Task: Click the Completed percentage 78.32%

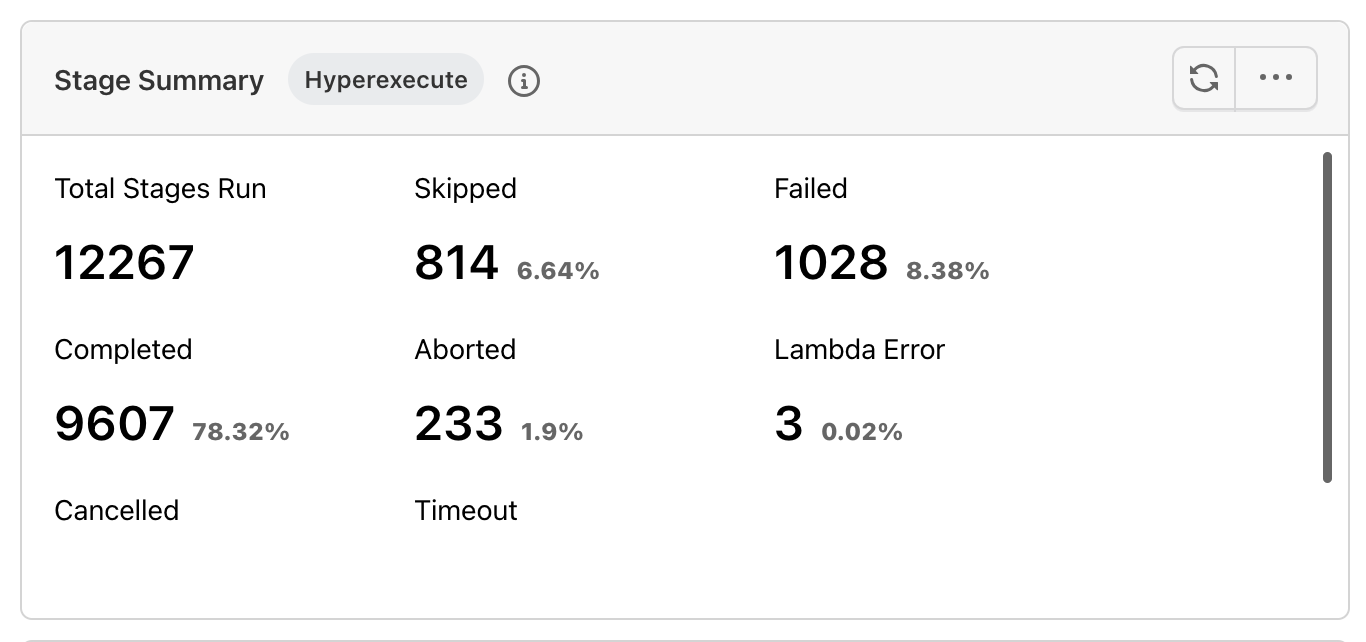Action: [241, 432]
